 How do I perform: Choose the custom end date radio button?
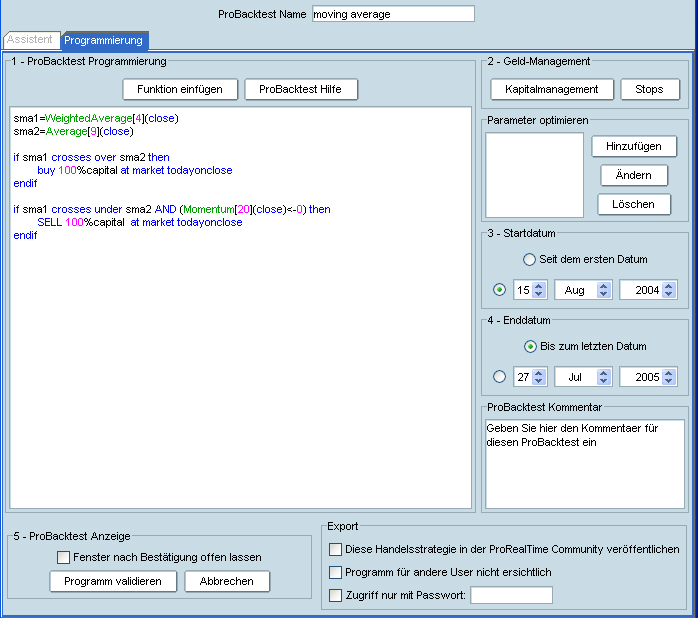(x=500, y=377)
